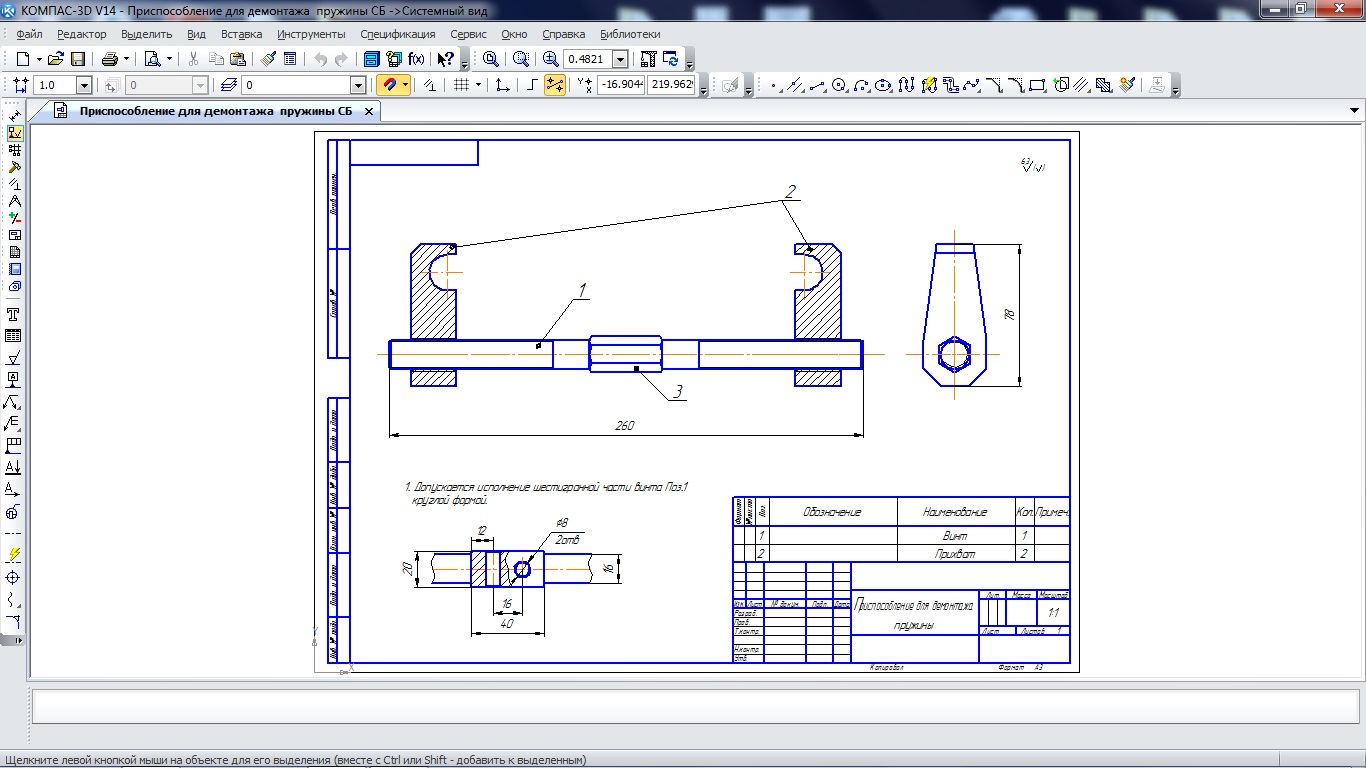Print the drawing with printer icon
This screenshot has width=1366, height=768.
(109, 59)
